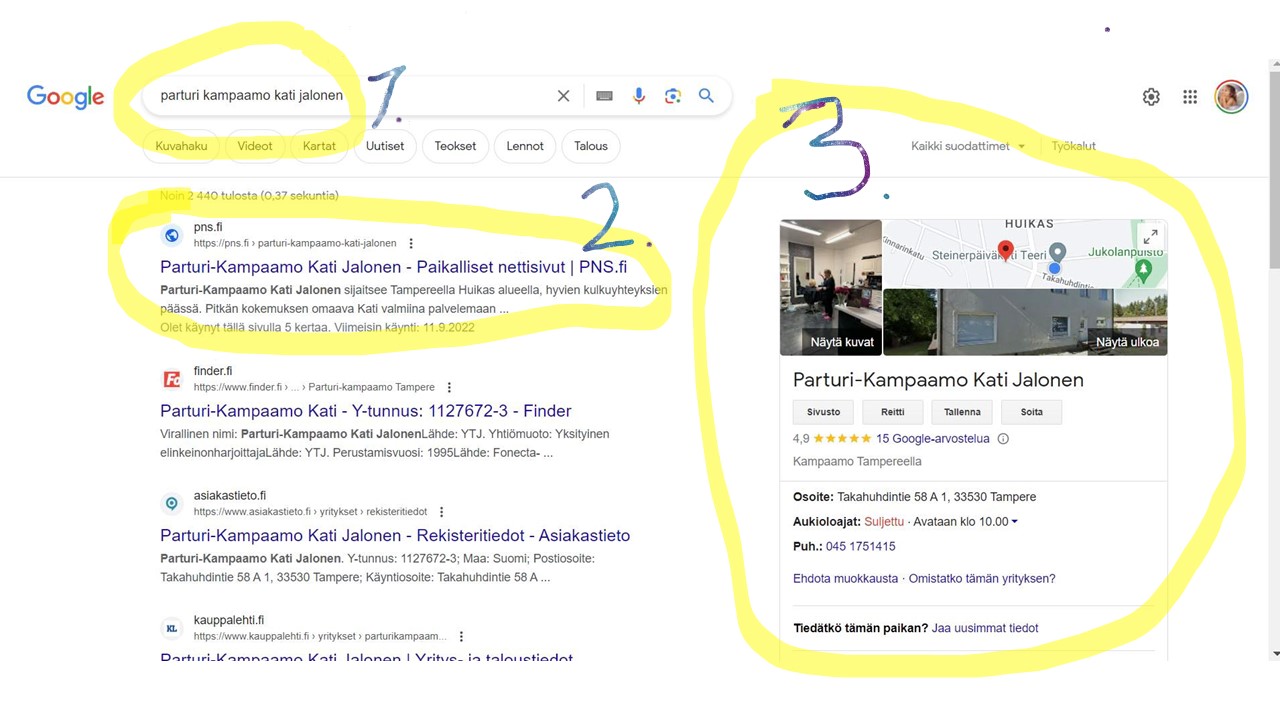The height and width of the screenshot is (720, 1280).
Task: Open the Asiakastieto Rekisteritiedot result link
Action: point(395,536)
